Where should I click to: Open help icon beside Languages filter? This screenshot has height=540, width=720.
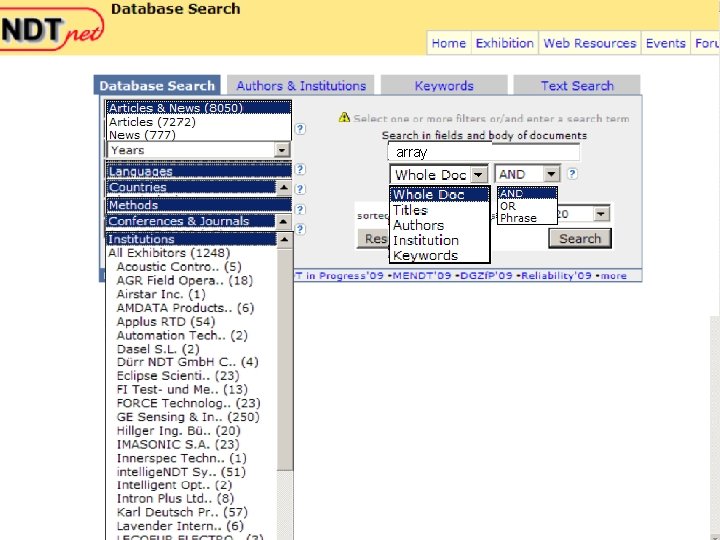pos(300,169)
